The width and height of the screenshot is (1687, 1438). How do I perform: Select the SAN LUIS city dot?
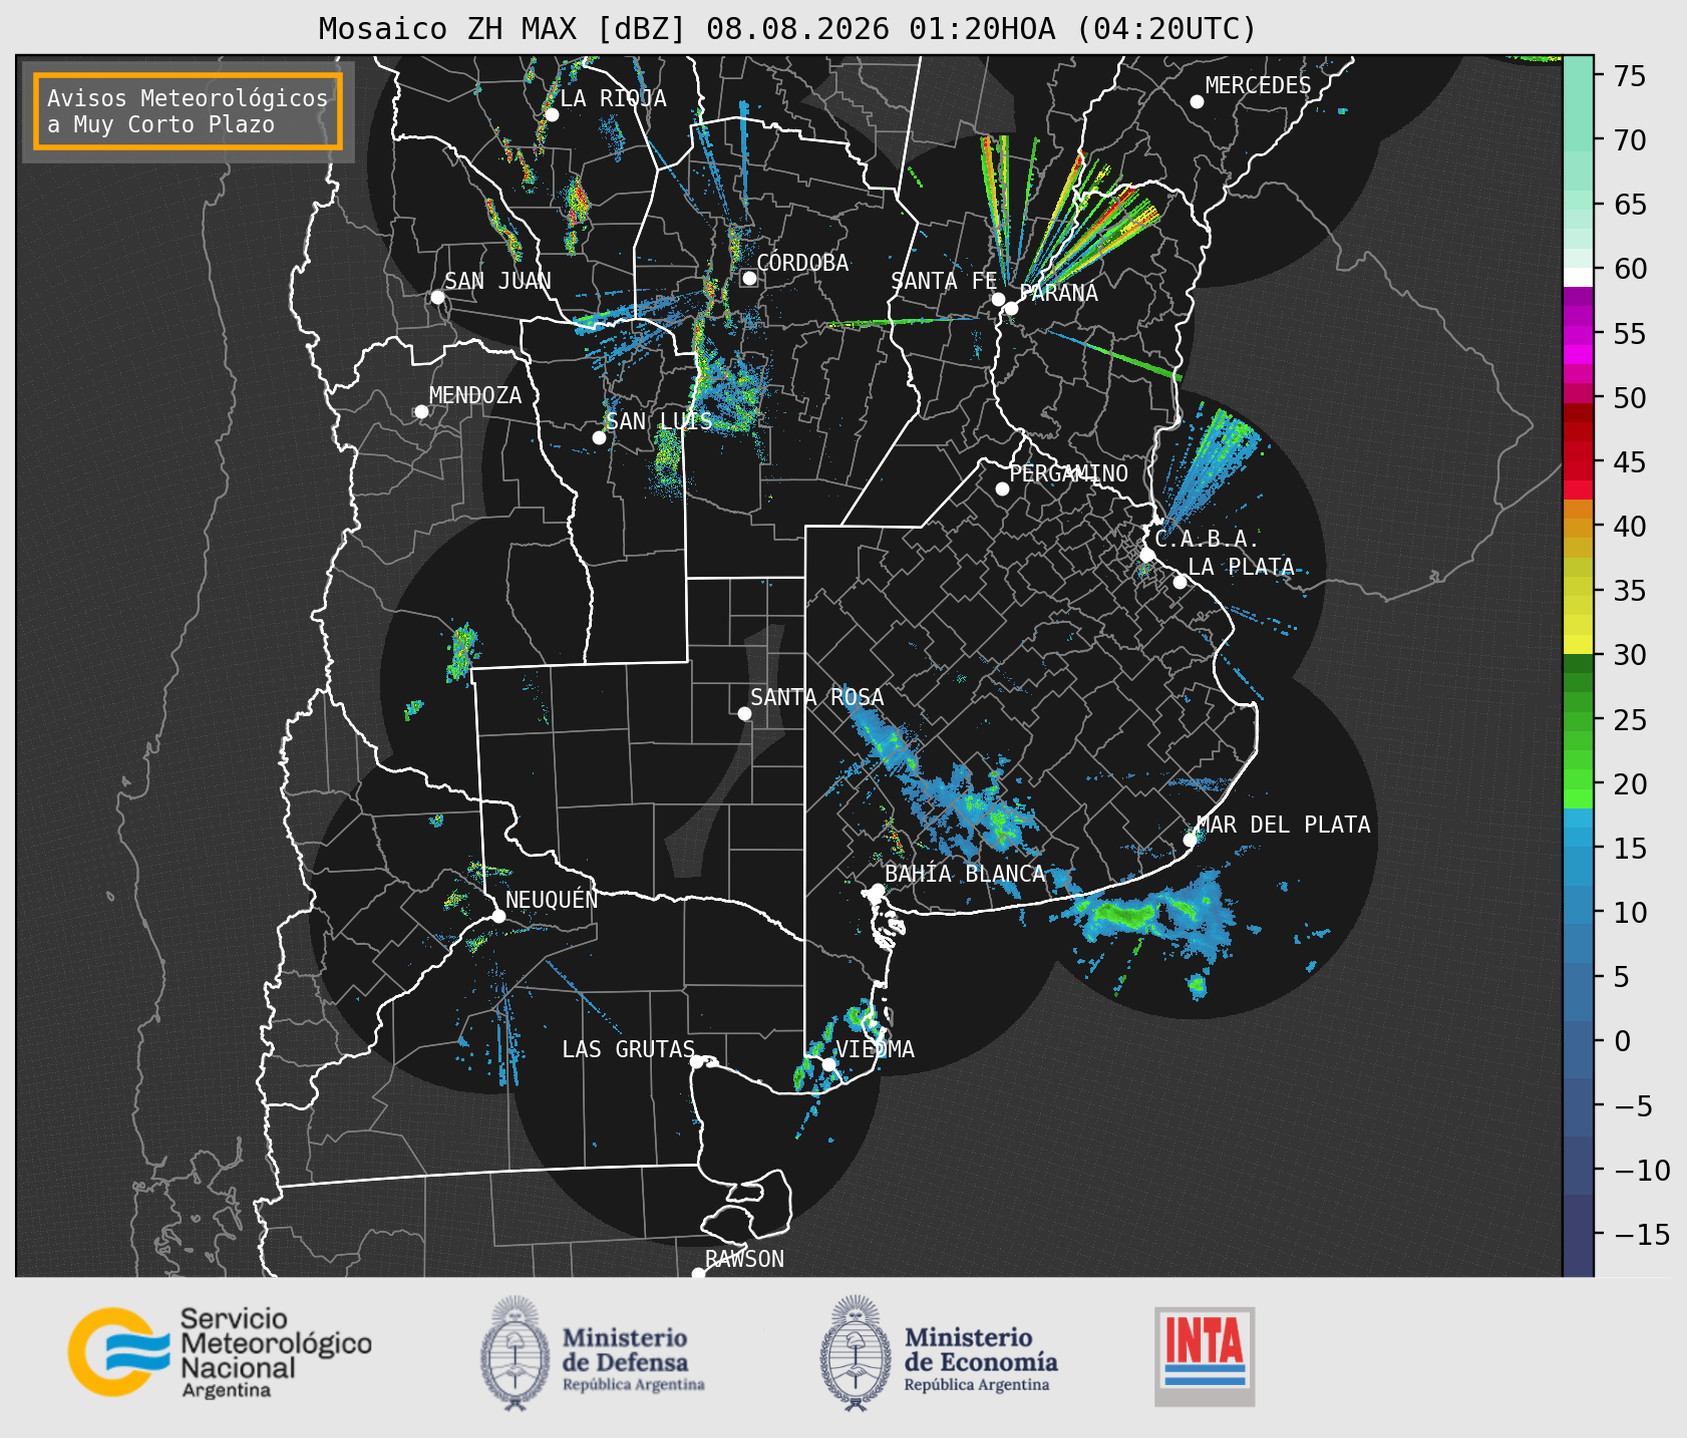[599, 438]
